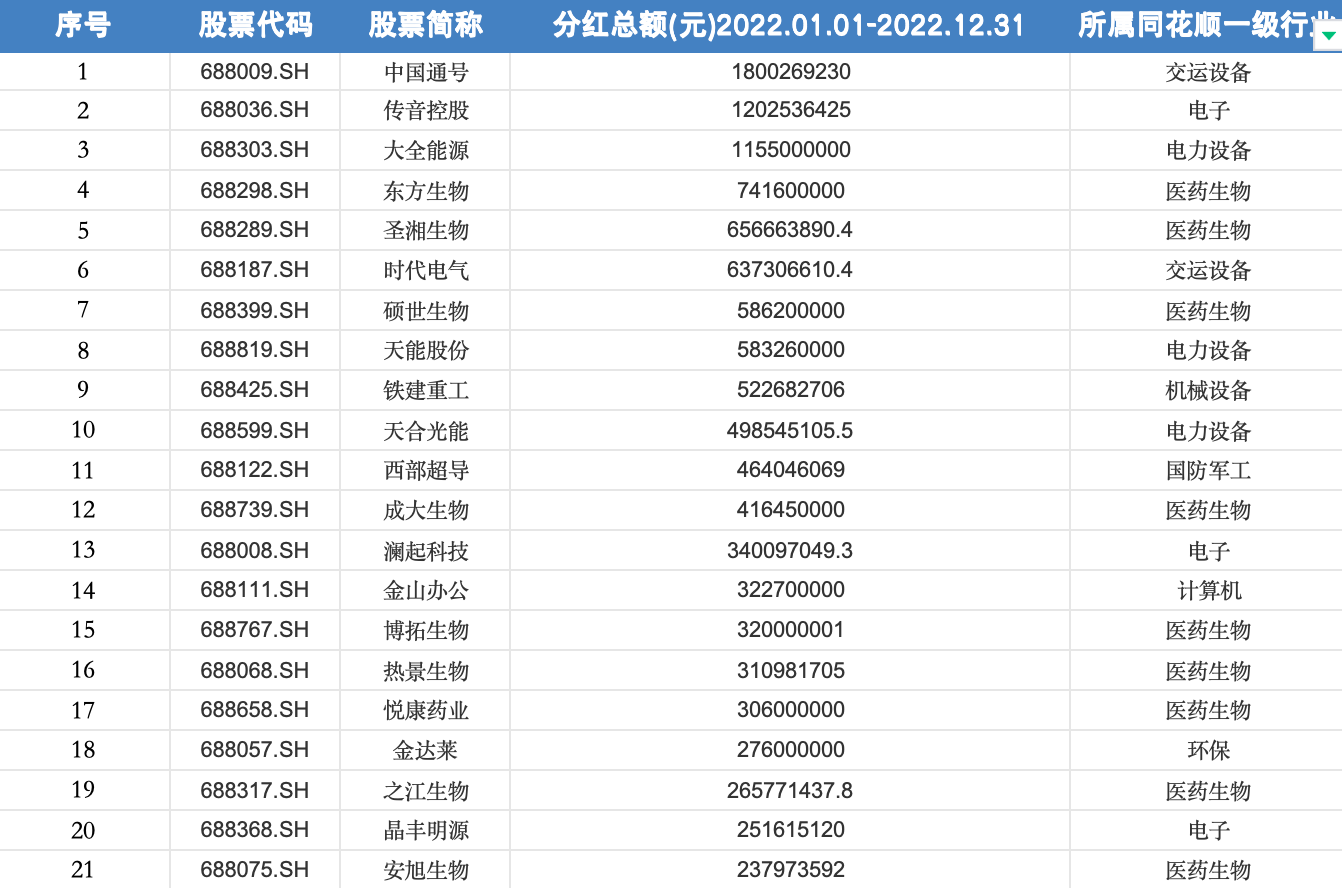Select 交运设备 in the 中国通号 row
The height and width of the screenshot is (888, 1342).
click(1208, 72)
